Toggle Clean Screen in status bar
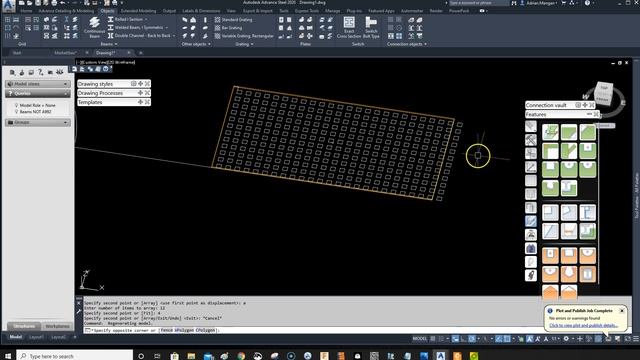The image size is (640, 360). click(x=627, y=339)
